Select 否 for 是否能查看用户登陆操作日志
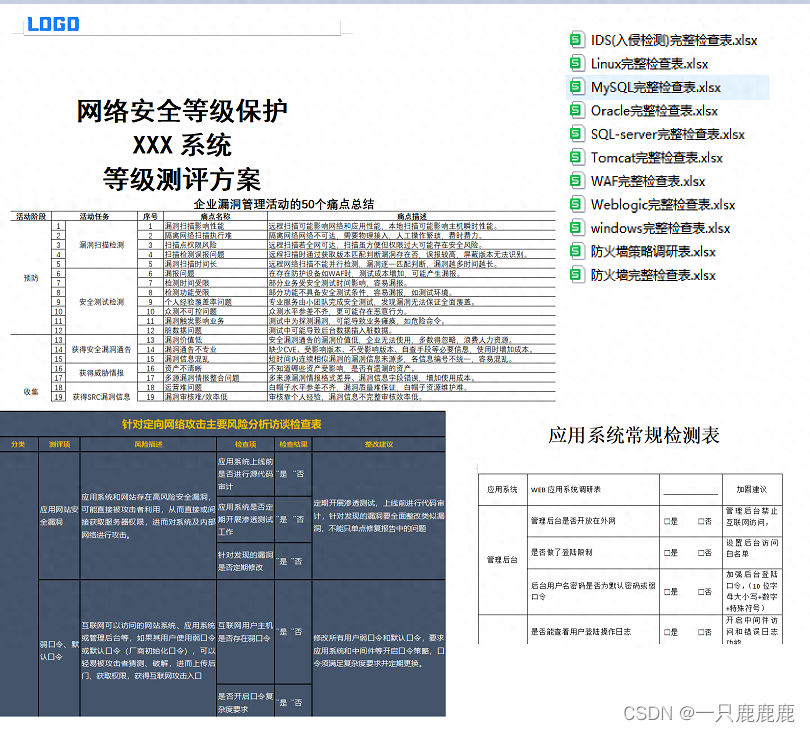Screen dimensions: 810x732 coord(705,632)
